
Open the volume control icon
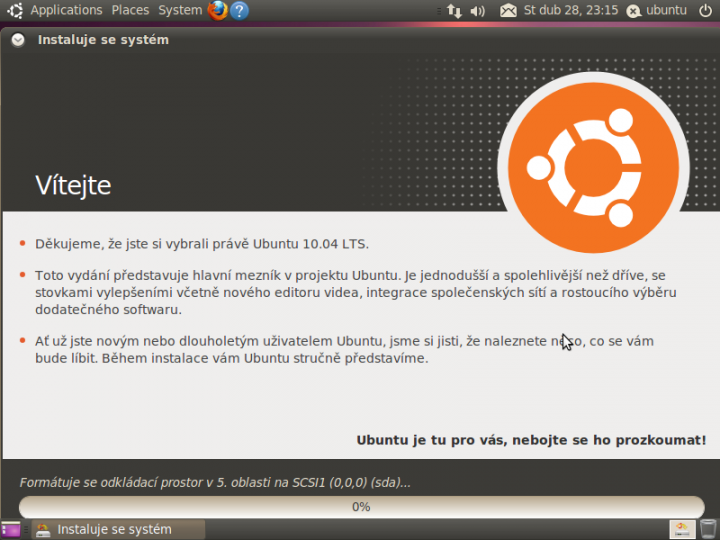coord(478,11)
